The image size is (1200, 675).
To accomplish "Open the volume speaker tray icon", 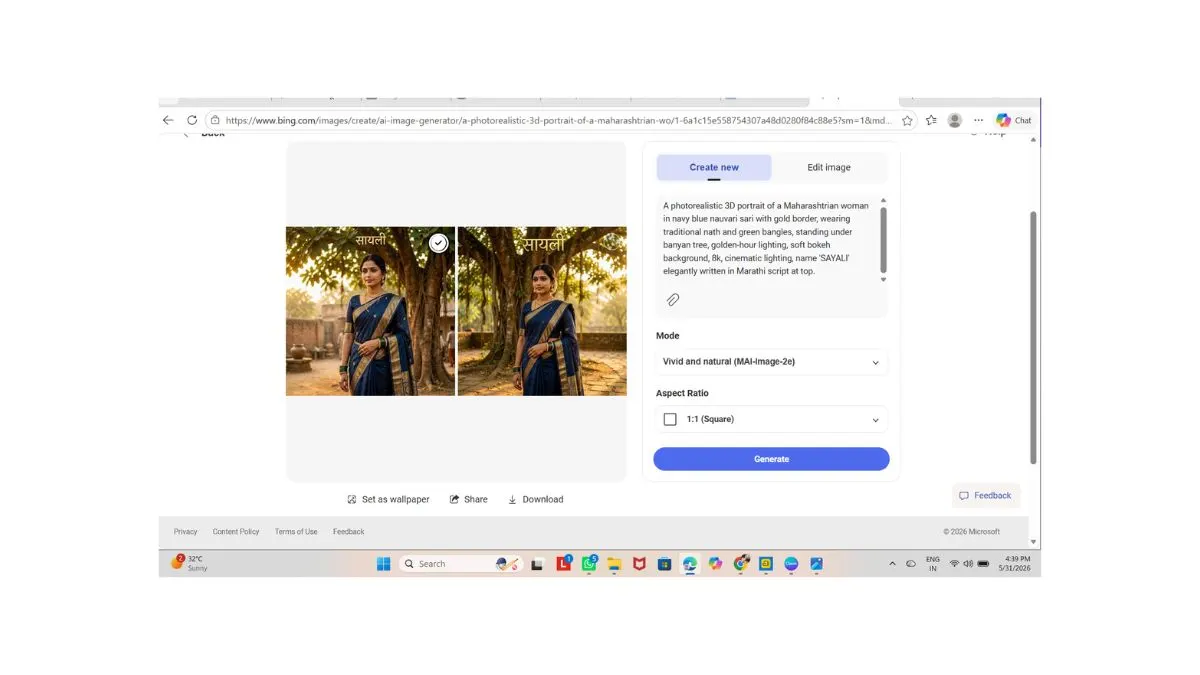I will click(x=968, y=564).
